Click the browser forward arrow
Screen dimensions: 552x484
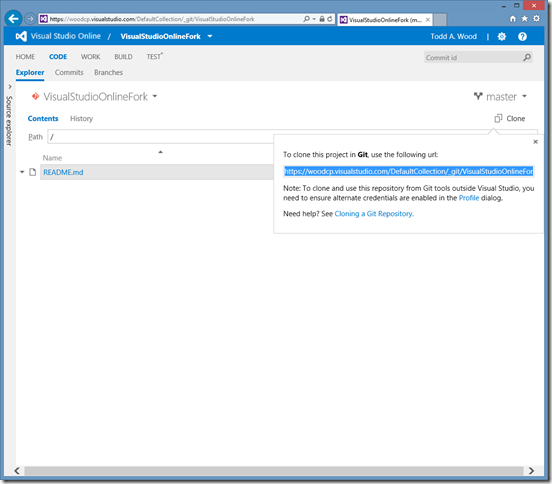click(x=30, y=19)
